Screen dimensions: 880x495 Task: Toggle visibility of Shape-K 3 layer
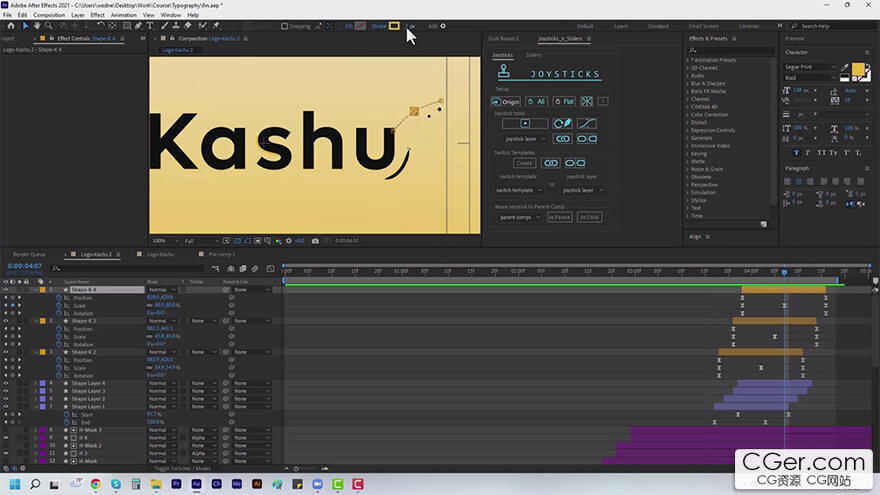pos(6,321)
